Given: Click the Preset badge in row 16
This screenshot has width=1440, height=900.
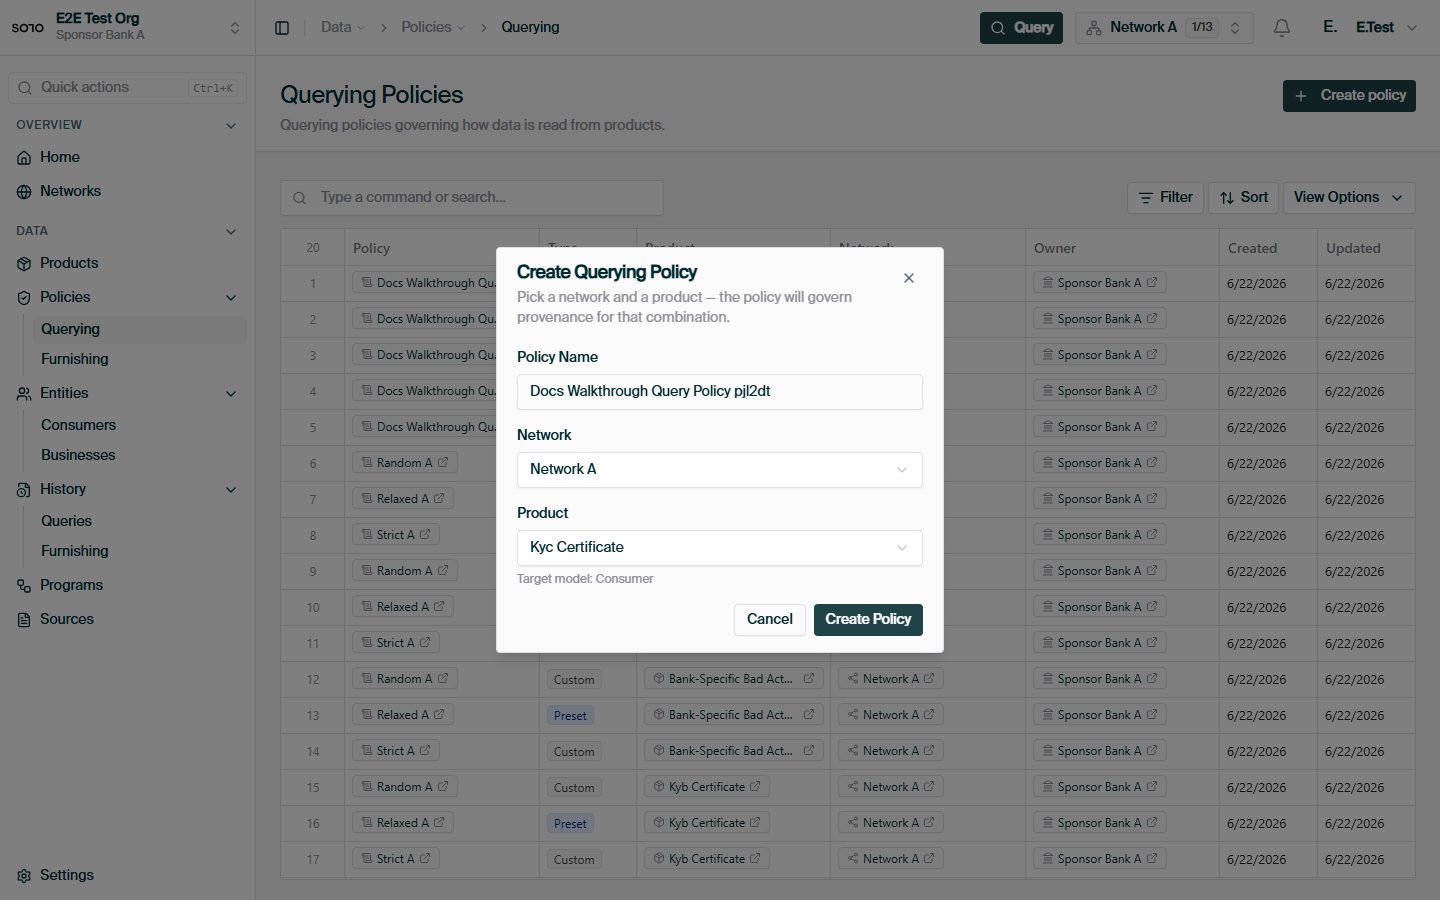Looking at the screenshot, I should [571, 823].
